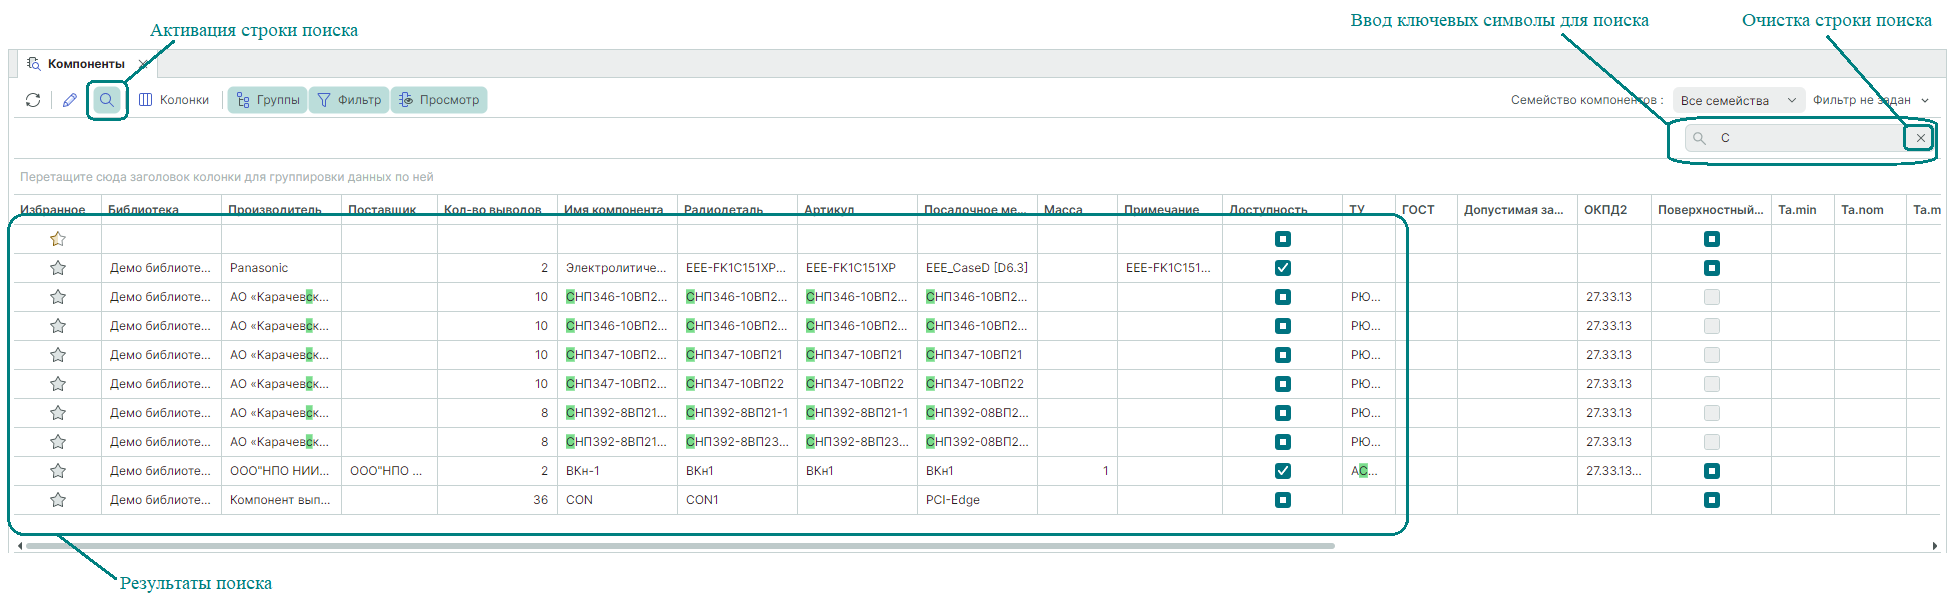Expand the Фильтр не задан dropdown
1954x605 pixels.
tap(1870, 100)
